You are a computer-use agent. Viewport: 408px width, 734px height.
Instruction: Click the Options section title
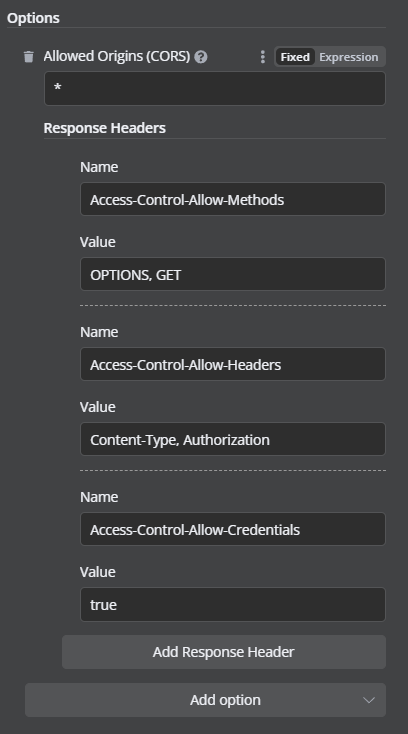pyautogui.click(x=33, y=18)
